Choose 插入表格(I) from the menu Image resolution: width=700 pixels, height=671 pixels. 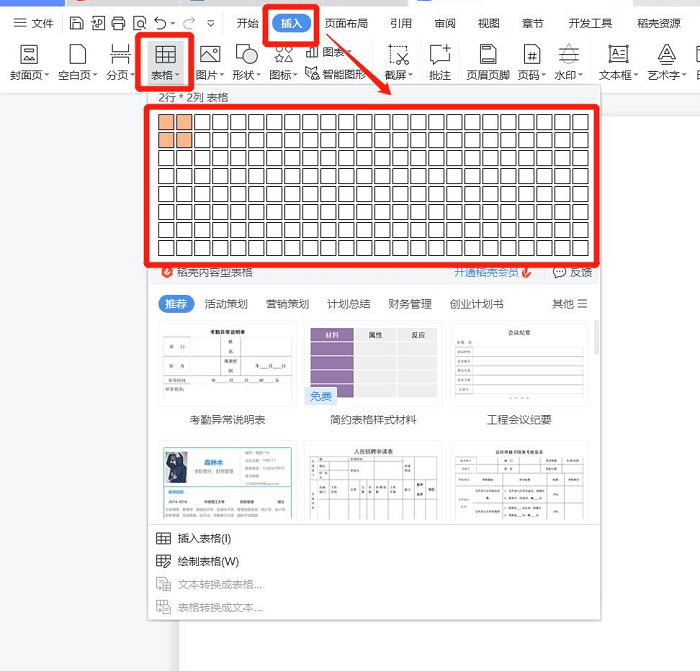tap(203, 538)
